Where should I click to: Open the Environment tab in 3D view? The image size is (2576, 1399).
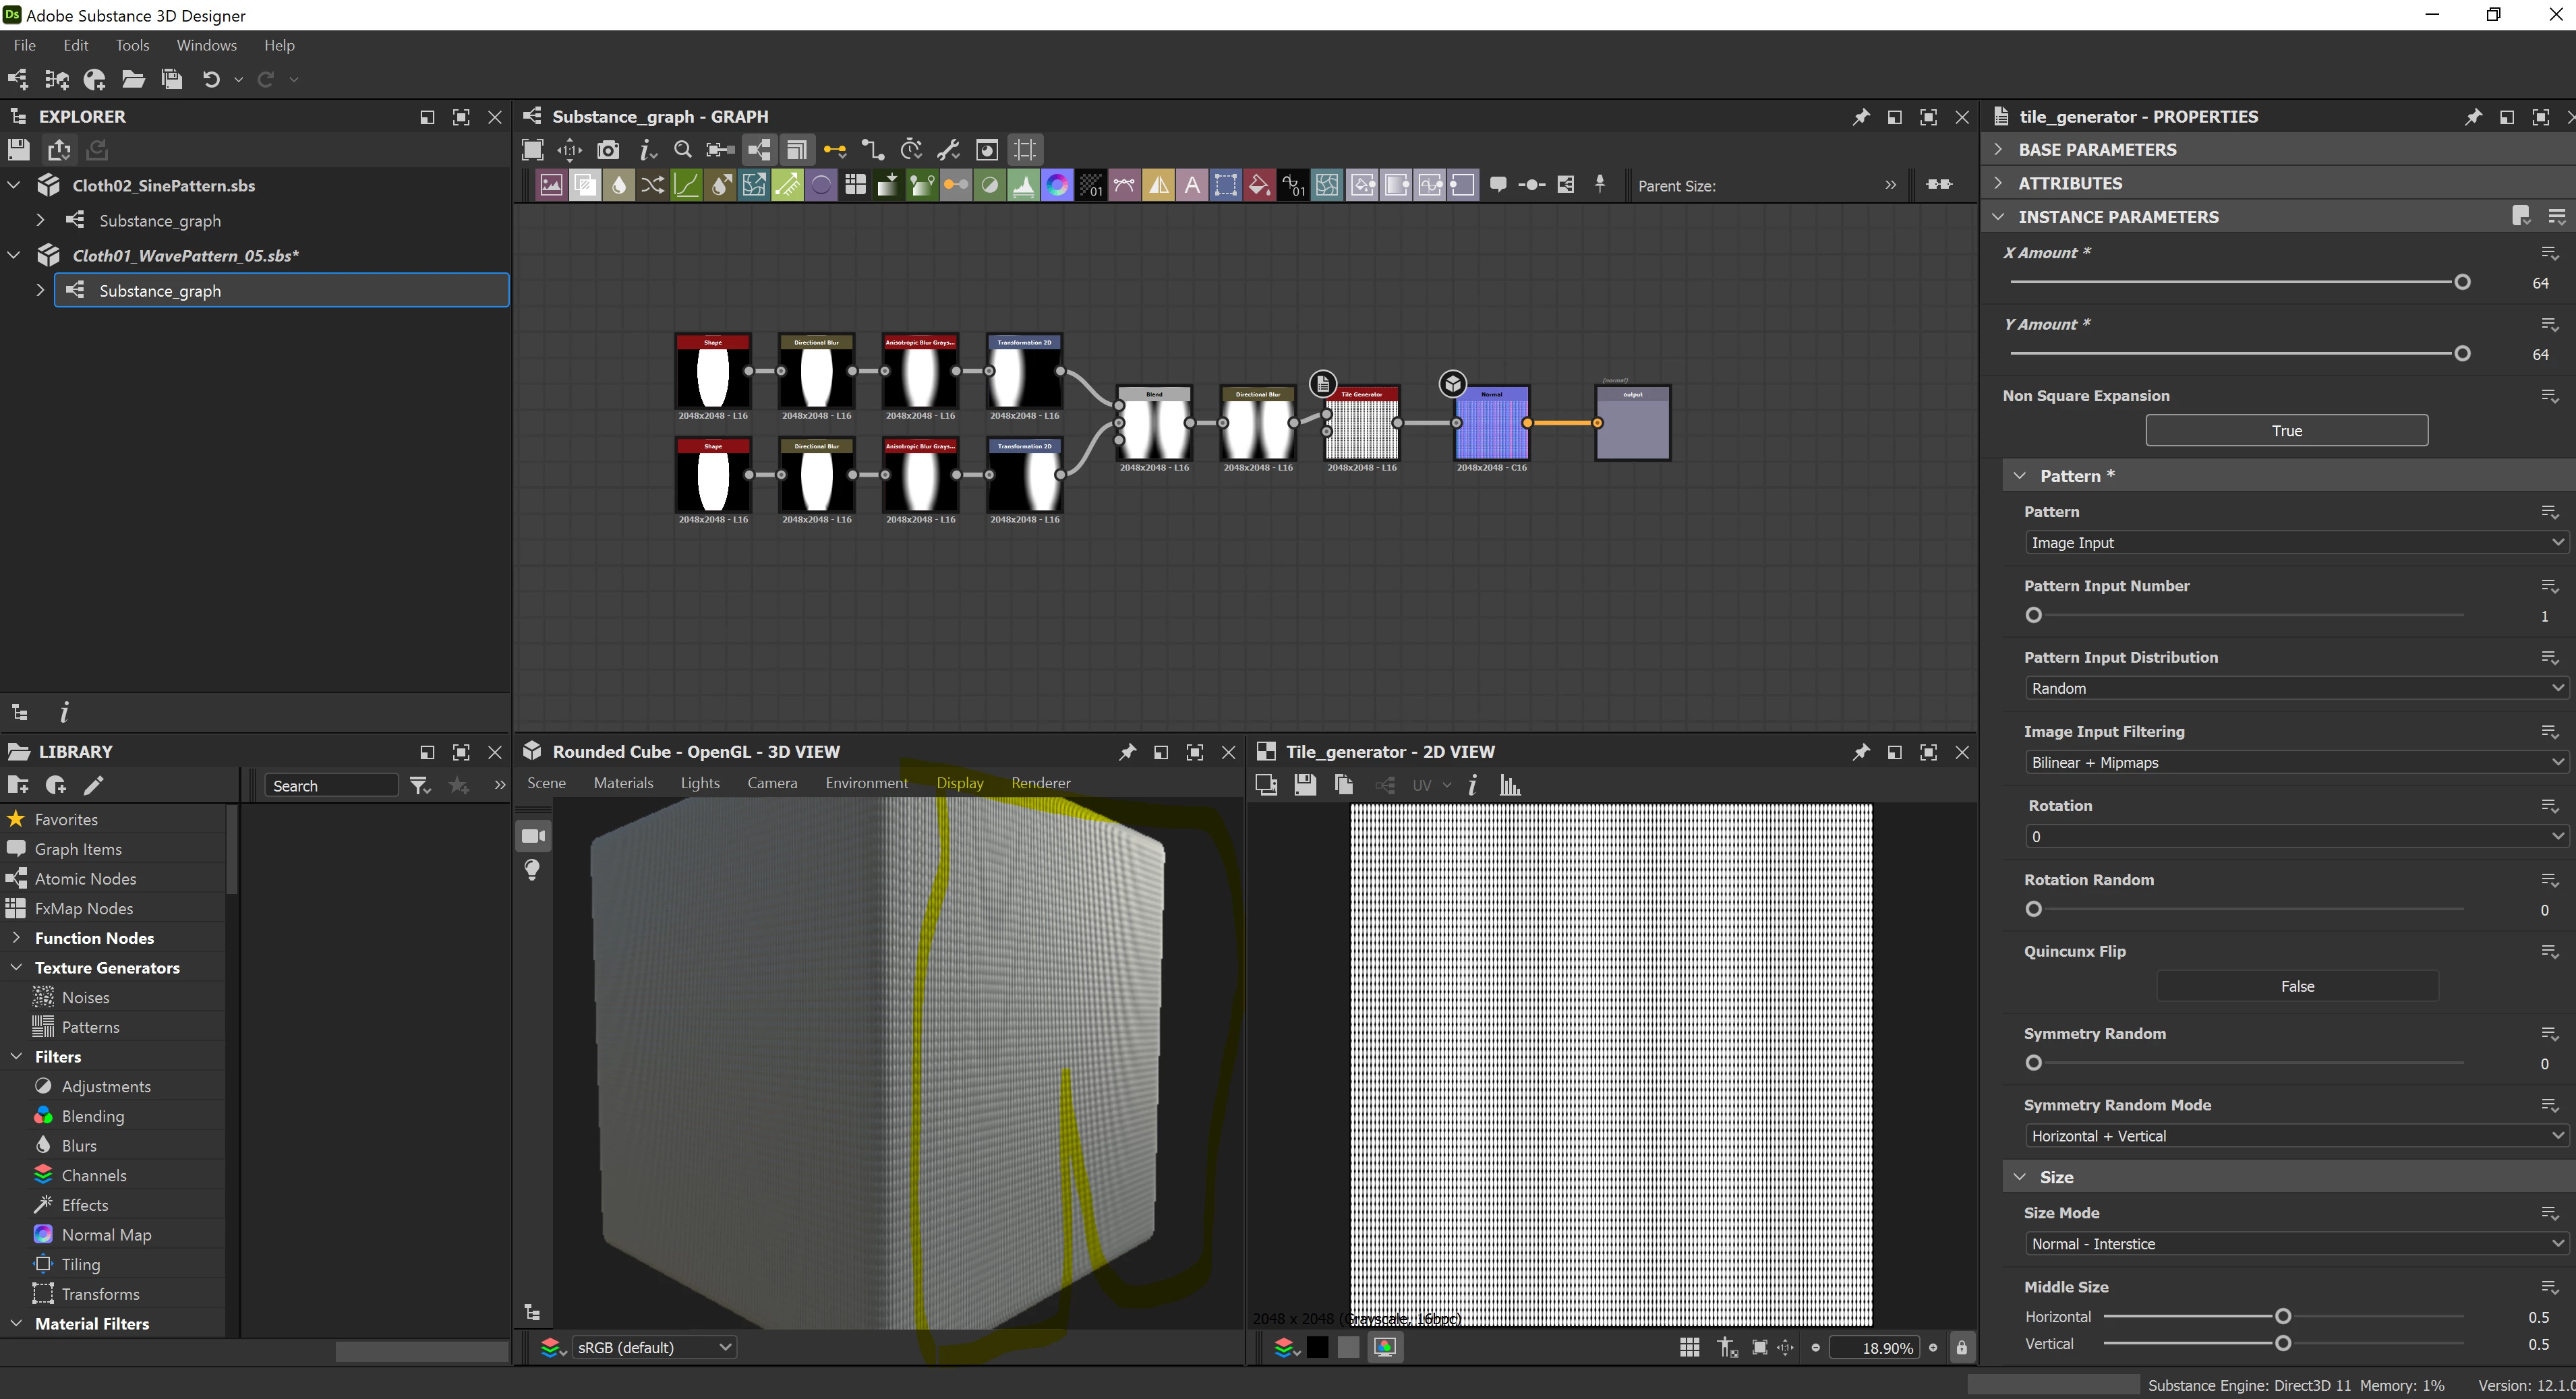[866, 783]
